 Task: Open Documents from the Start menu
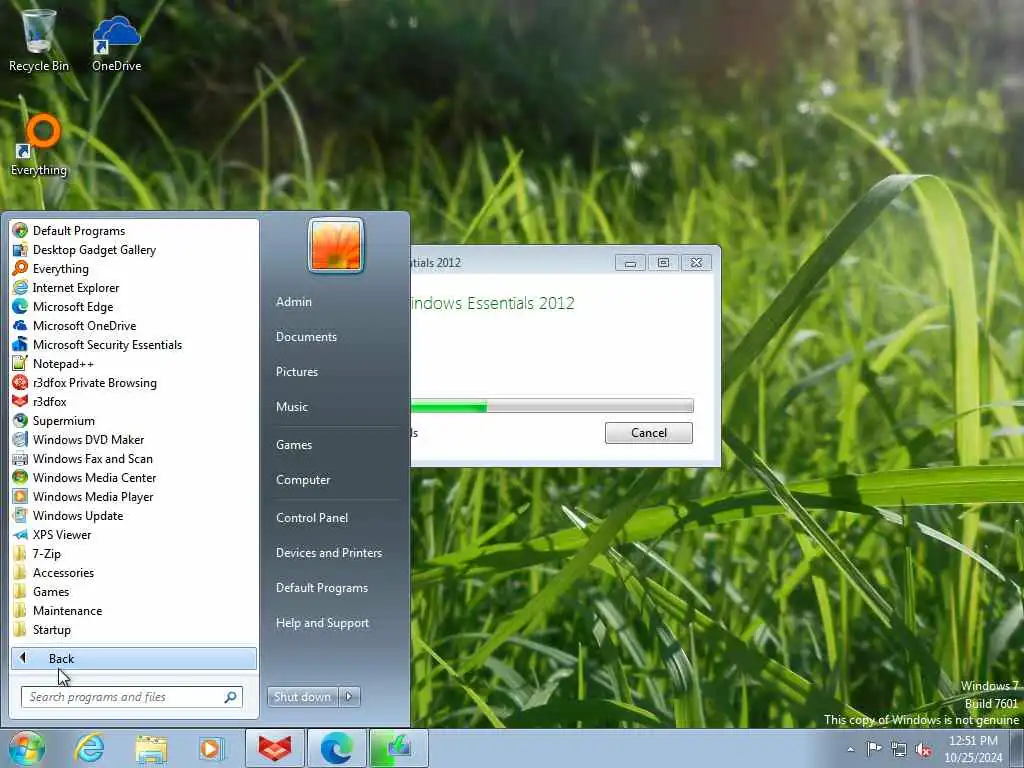pos(306,336)
